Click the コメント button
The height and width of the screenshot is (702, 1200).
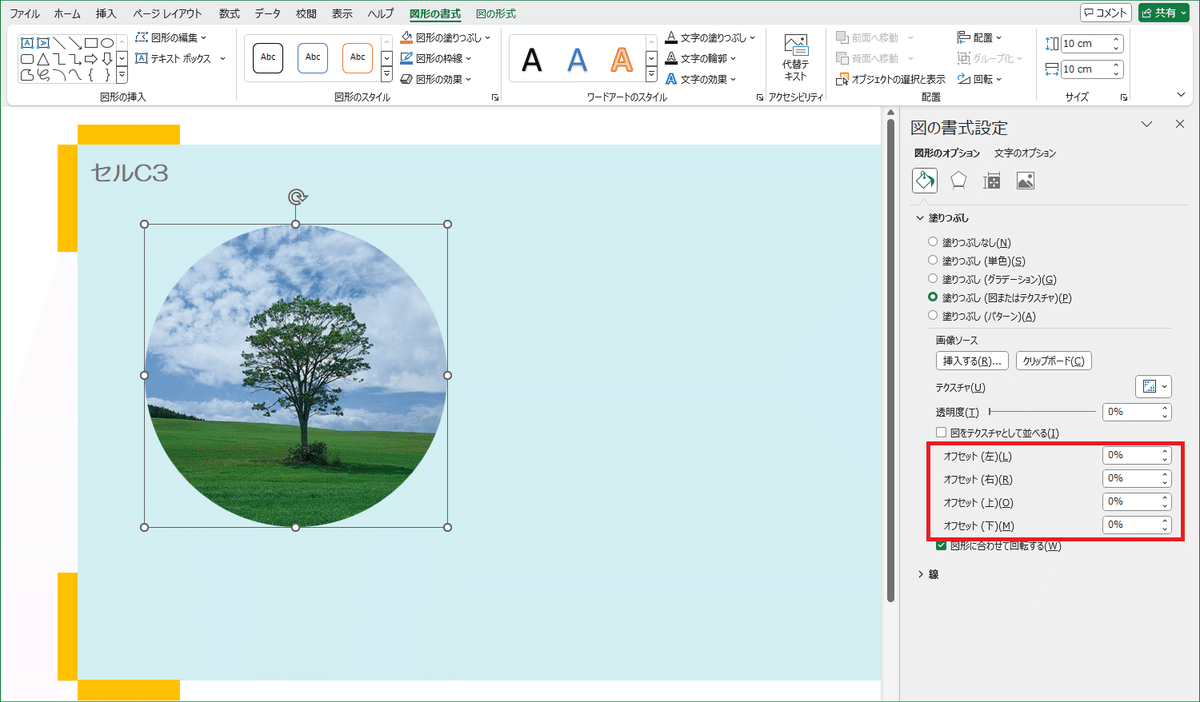(x=1106, y=13)
